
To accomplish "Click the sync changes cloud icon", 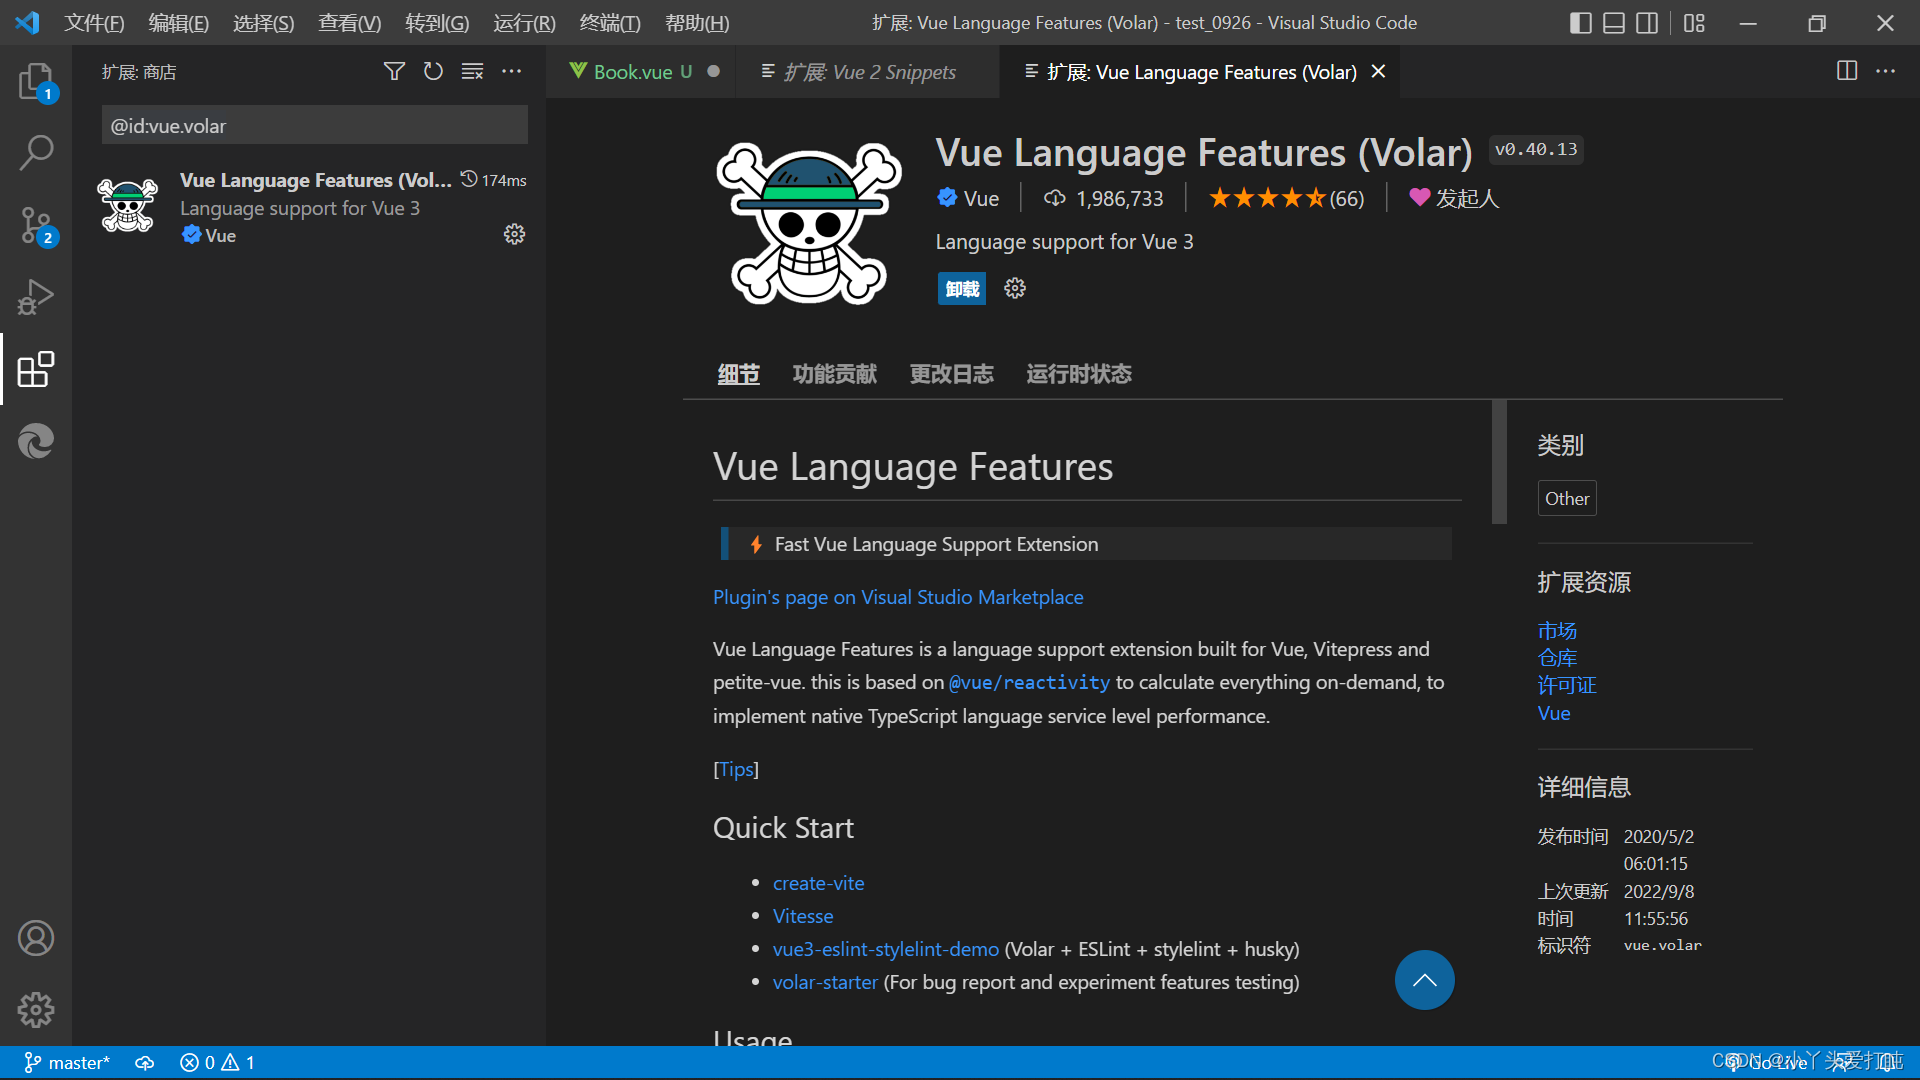I will click(x=145, y=1062).
